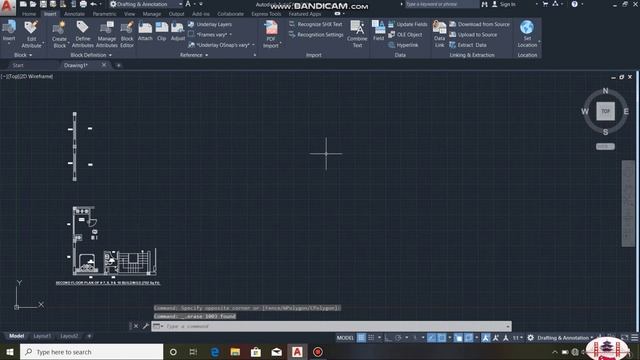The image size is (640, 360).
Task: Switch to the Home ribbon tab
Action: click(x=29, y=14)
